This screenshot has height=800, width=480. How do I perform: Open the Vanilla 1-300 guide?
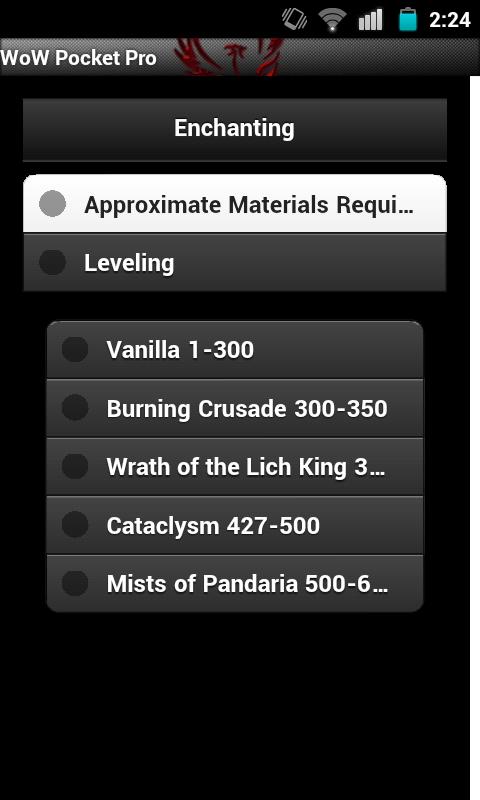click(x=235, y=350)
